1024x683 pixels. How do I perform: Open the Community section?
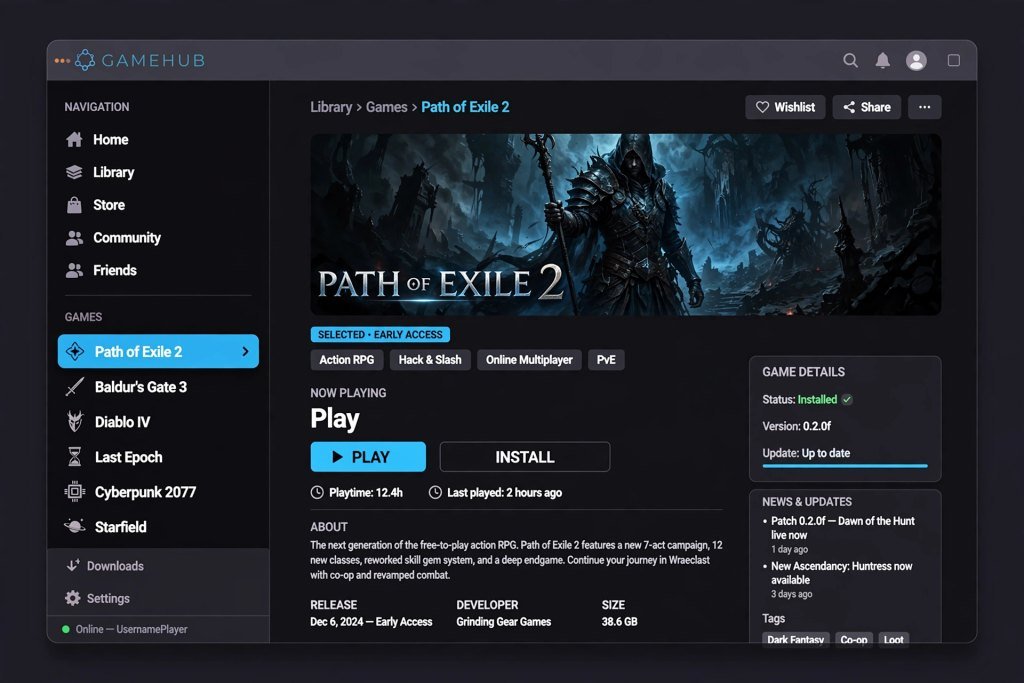[x=127, y=238]
